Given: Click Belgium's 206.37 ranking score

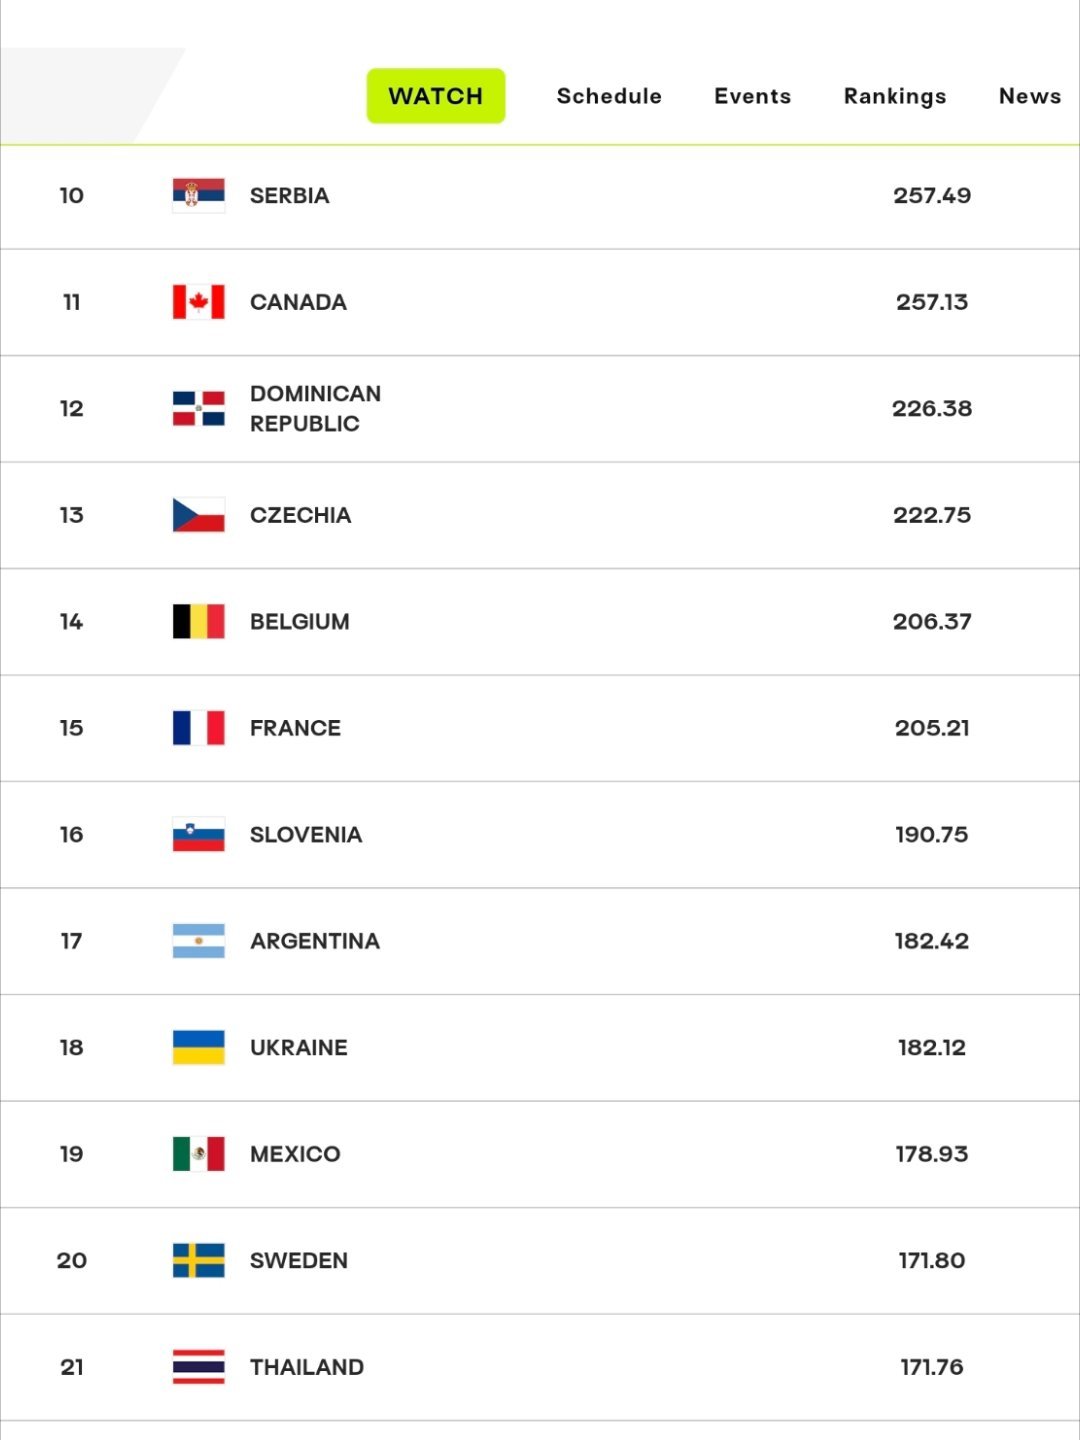Looking at the screenshot, I should tap(932, 621).
